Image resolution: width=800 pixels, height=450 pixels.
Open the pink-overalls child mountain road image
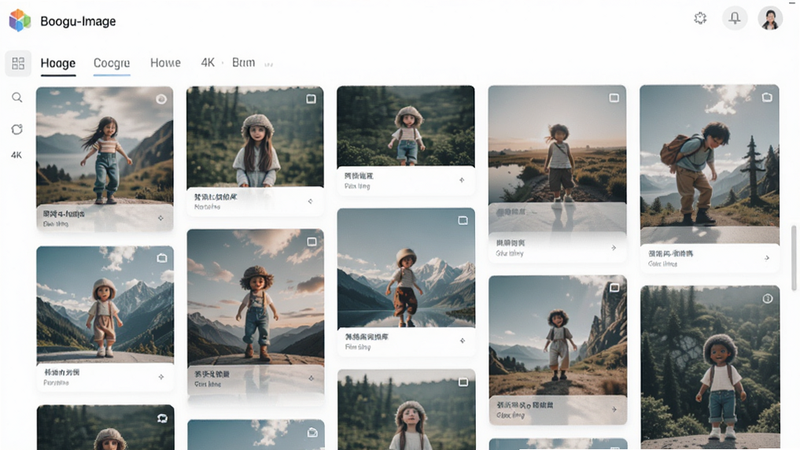pos(105,304)
